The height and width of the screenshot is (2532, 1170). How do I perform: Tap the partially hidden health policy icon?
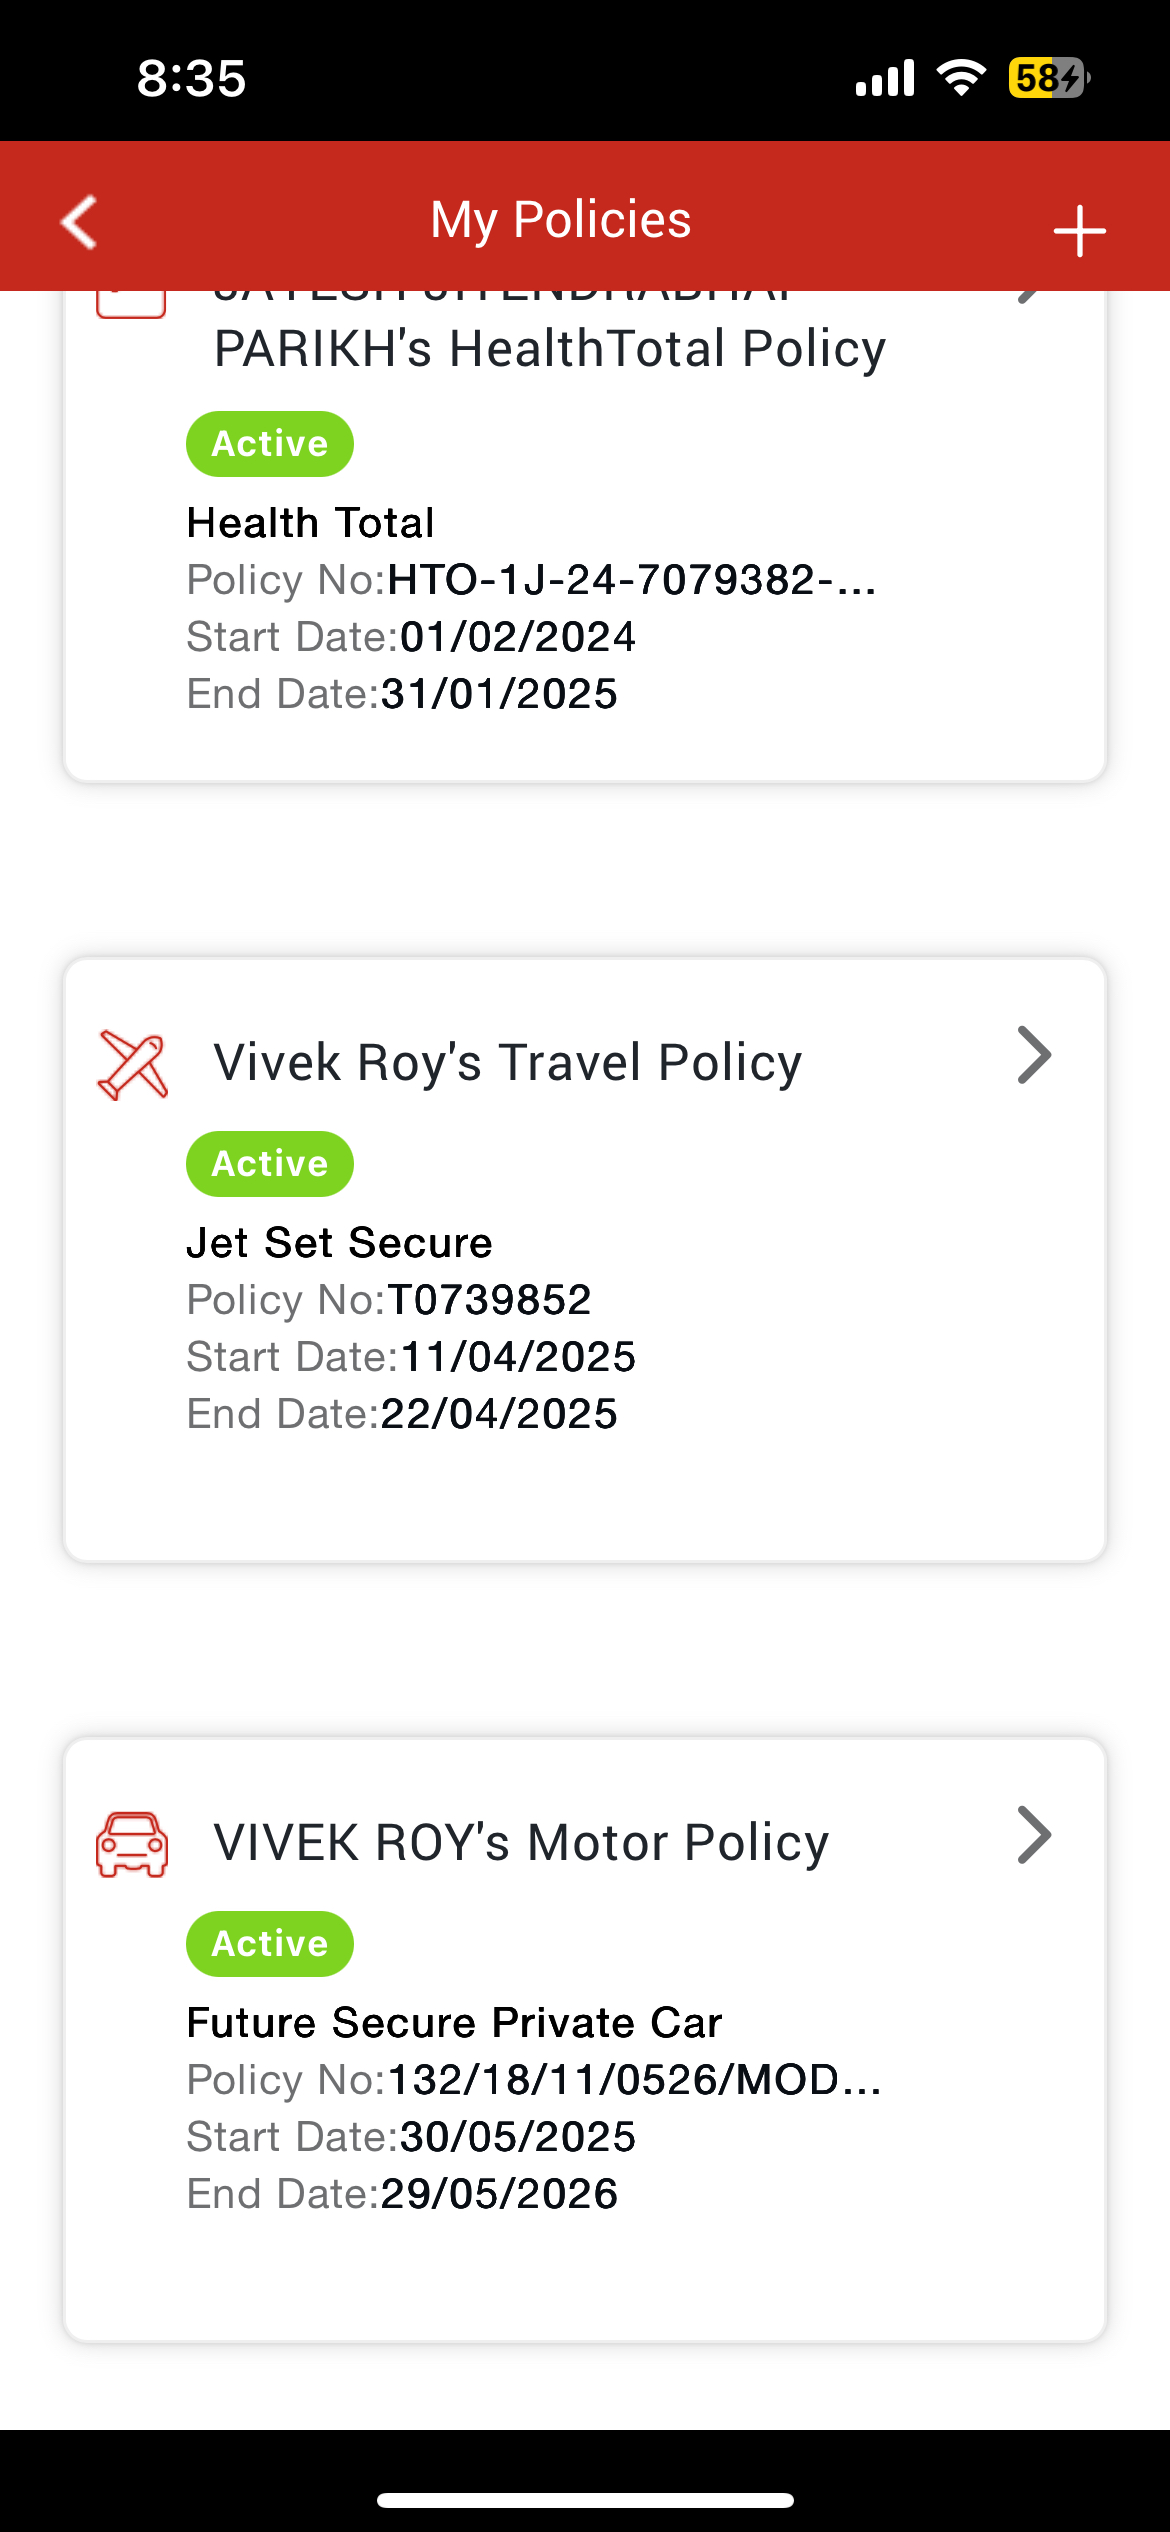point(131,304)
